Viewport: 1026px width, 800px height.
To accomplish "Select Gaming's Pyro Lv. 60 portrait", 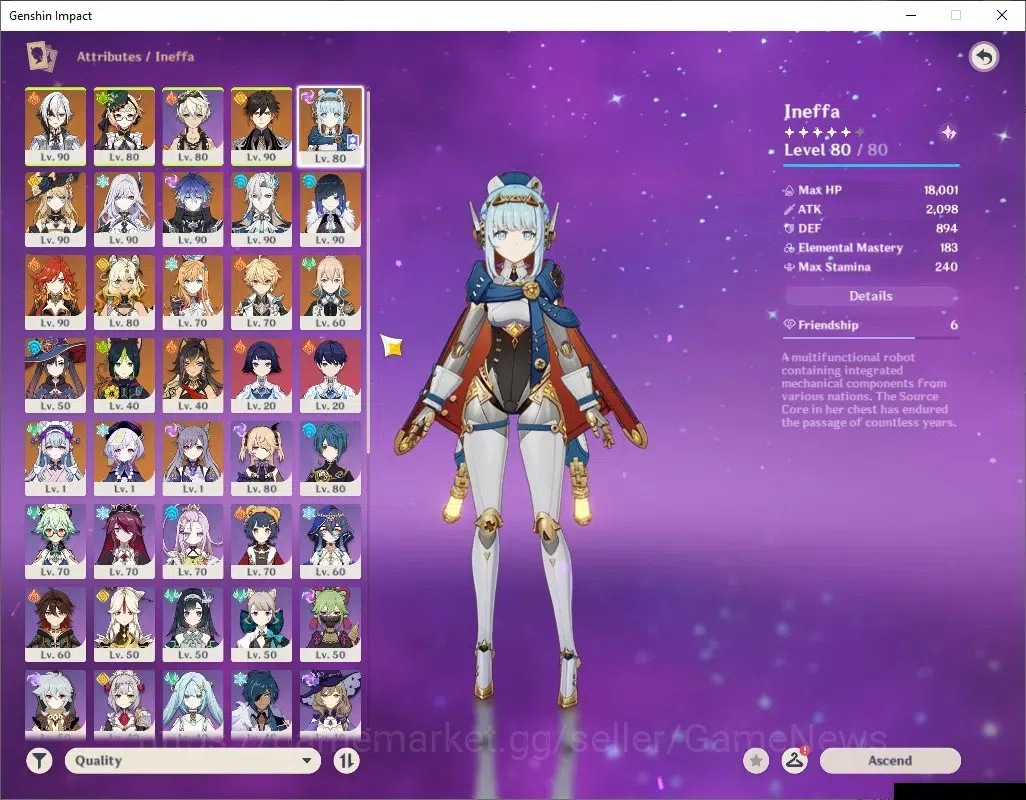I will click(56, 625).
